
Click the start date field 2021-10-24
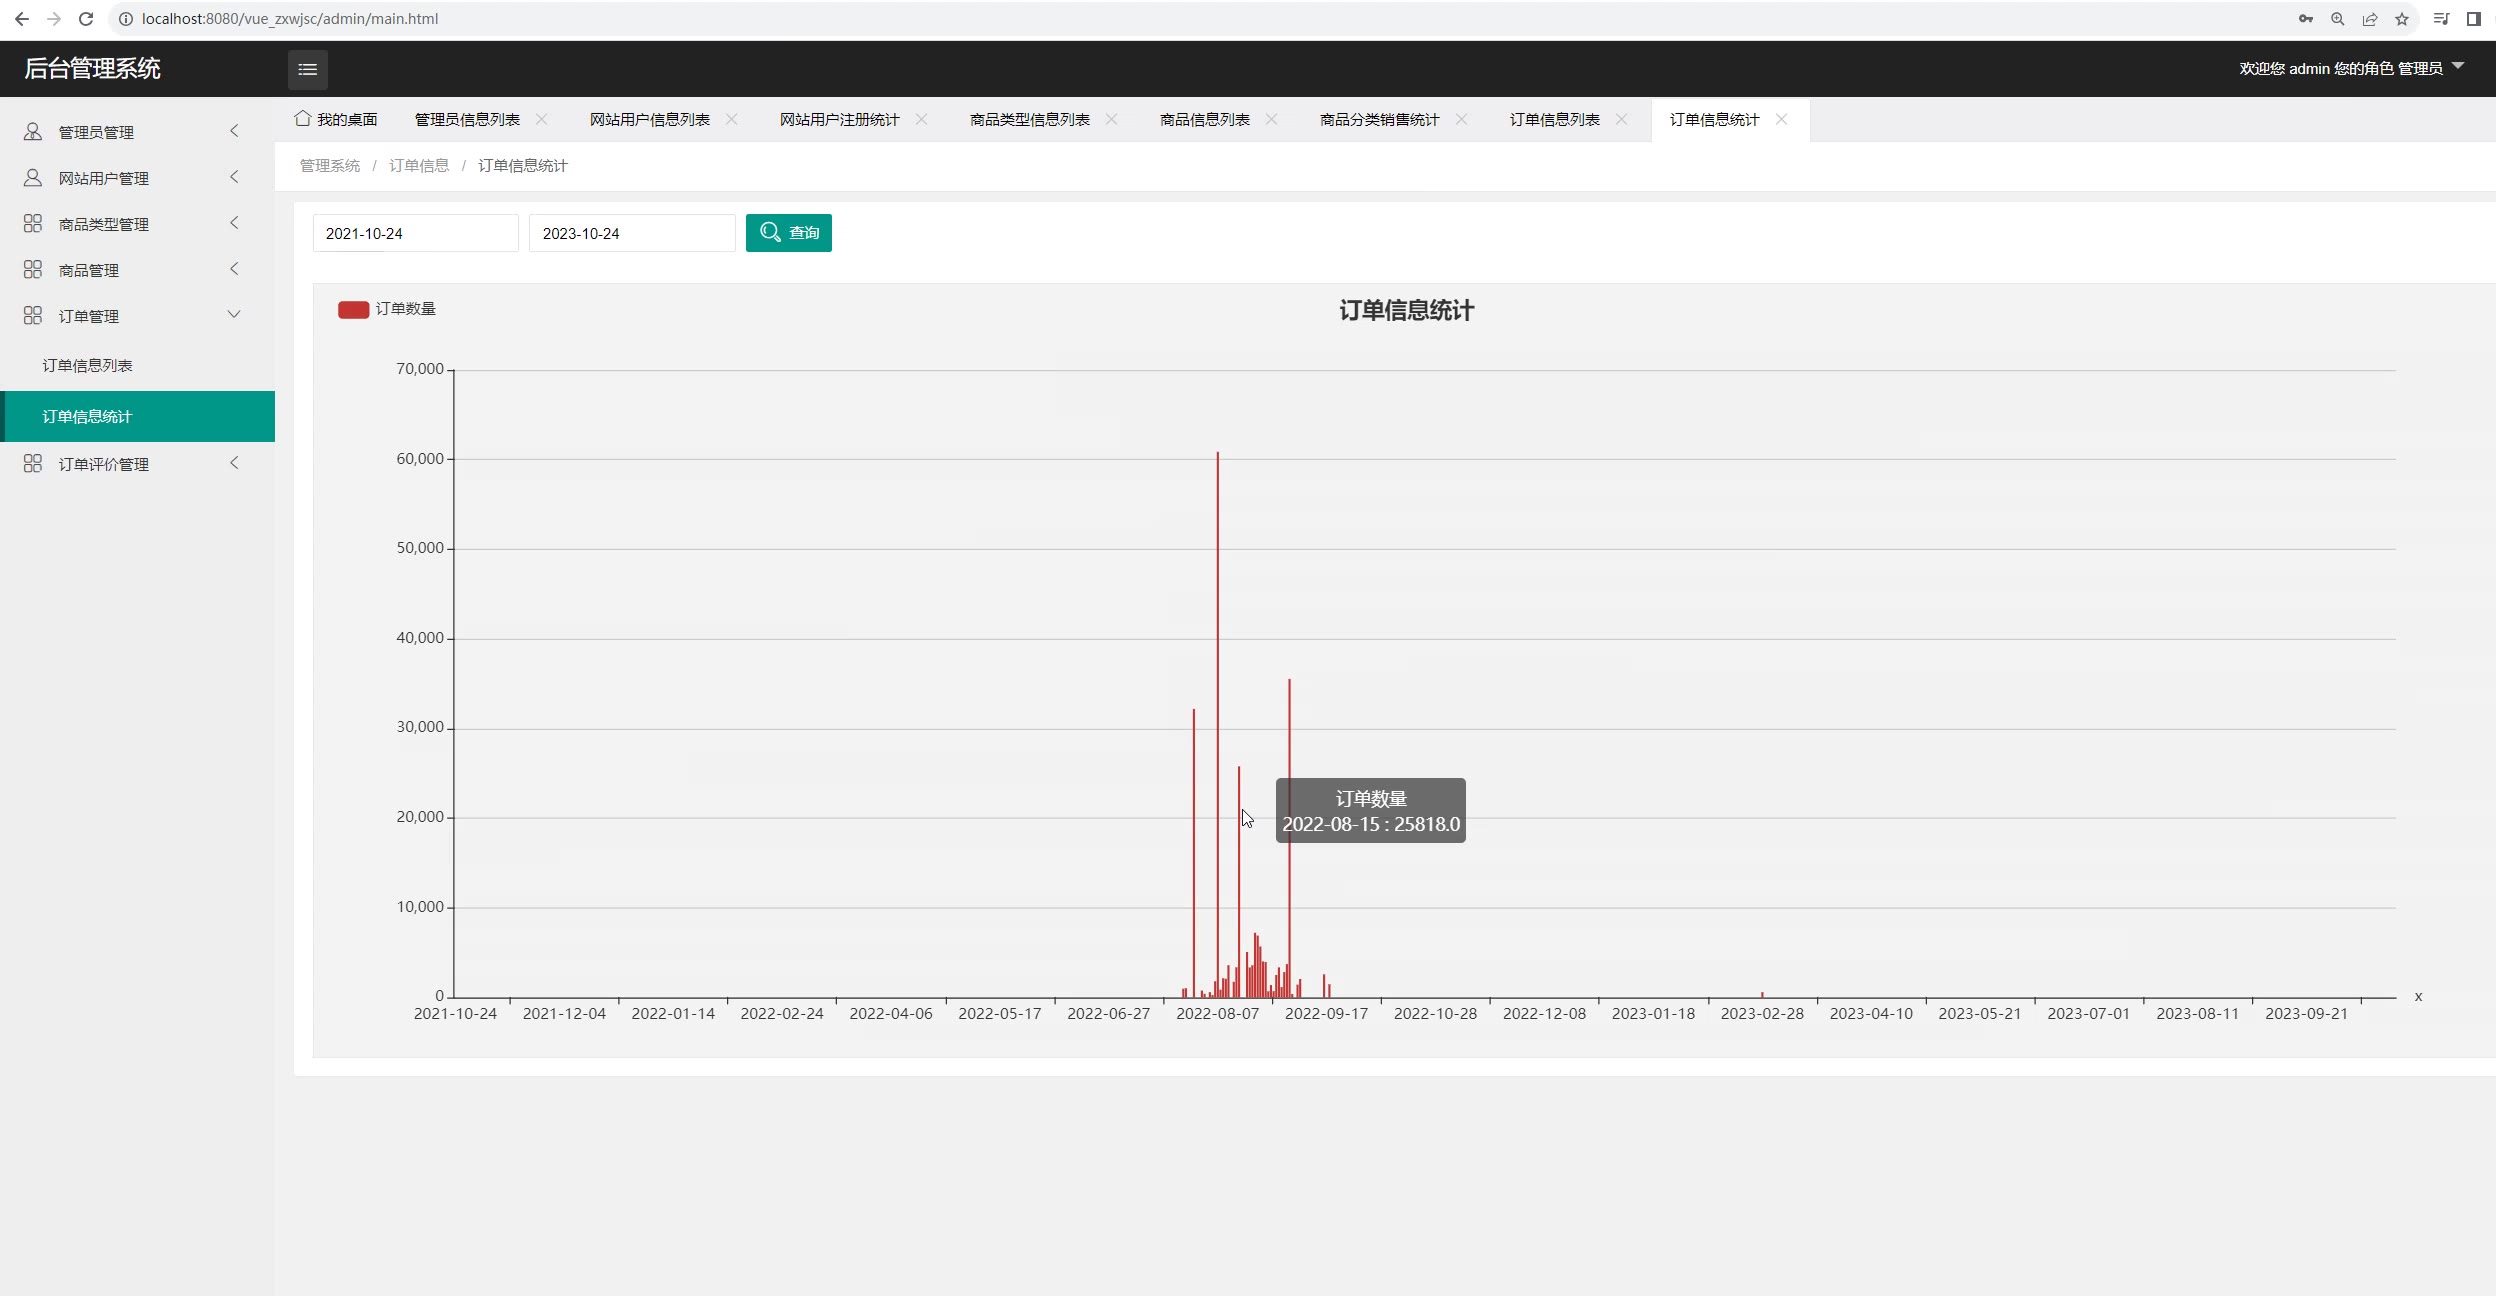[x=415, y=233]
